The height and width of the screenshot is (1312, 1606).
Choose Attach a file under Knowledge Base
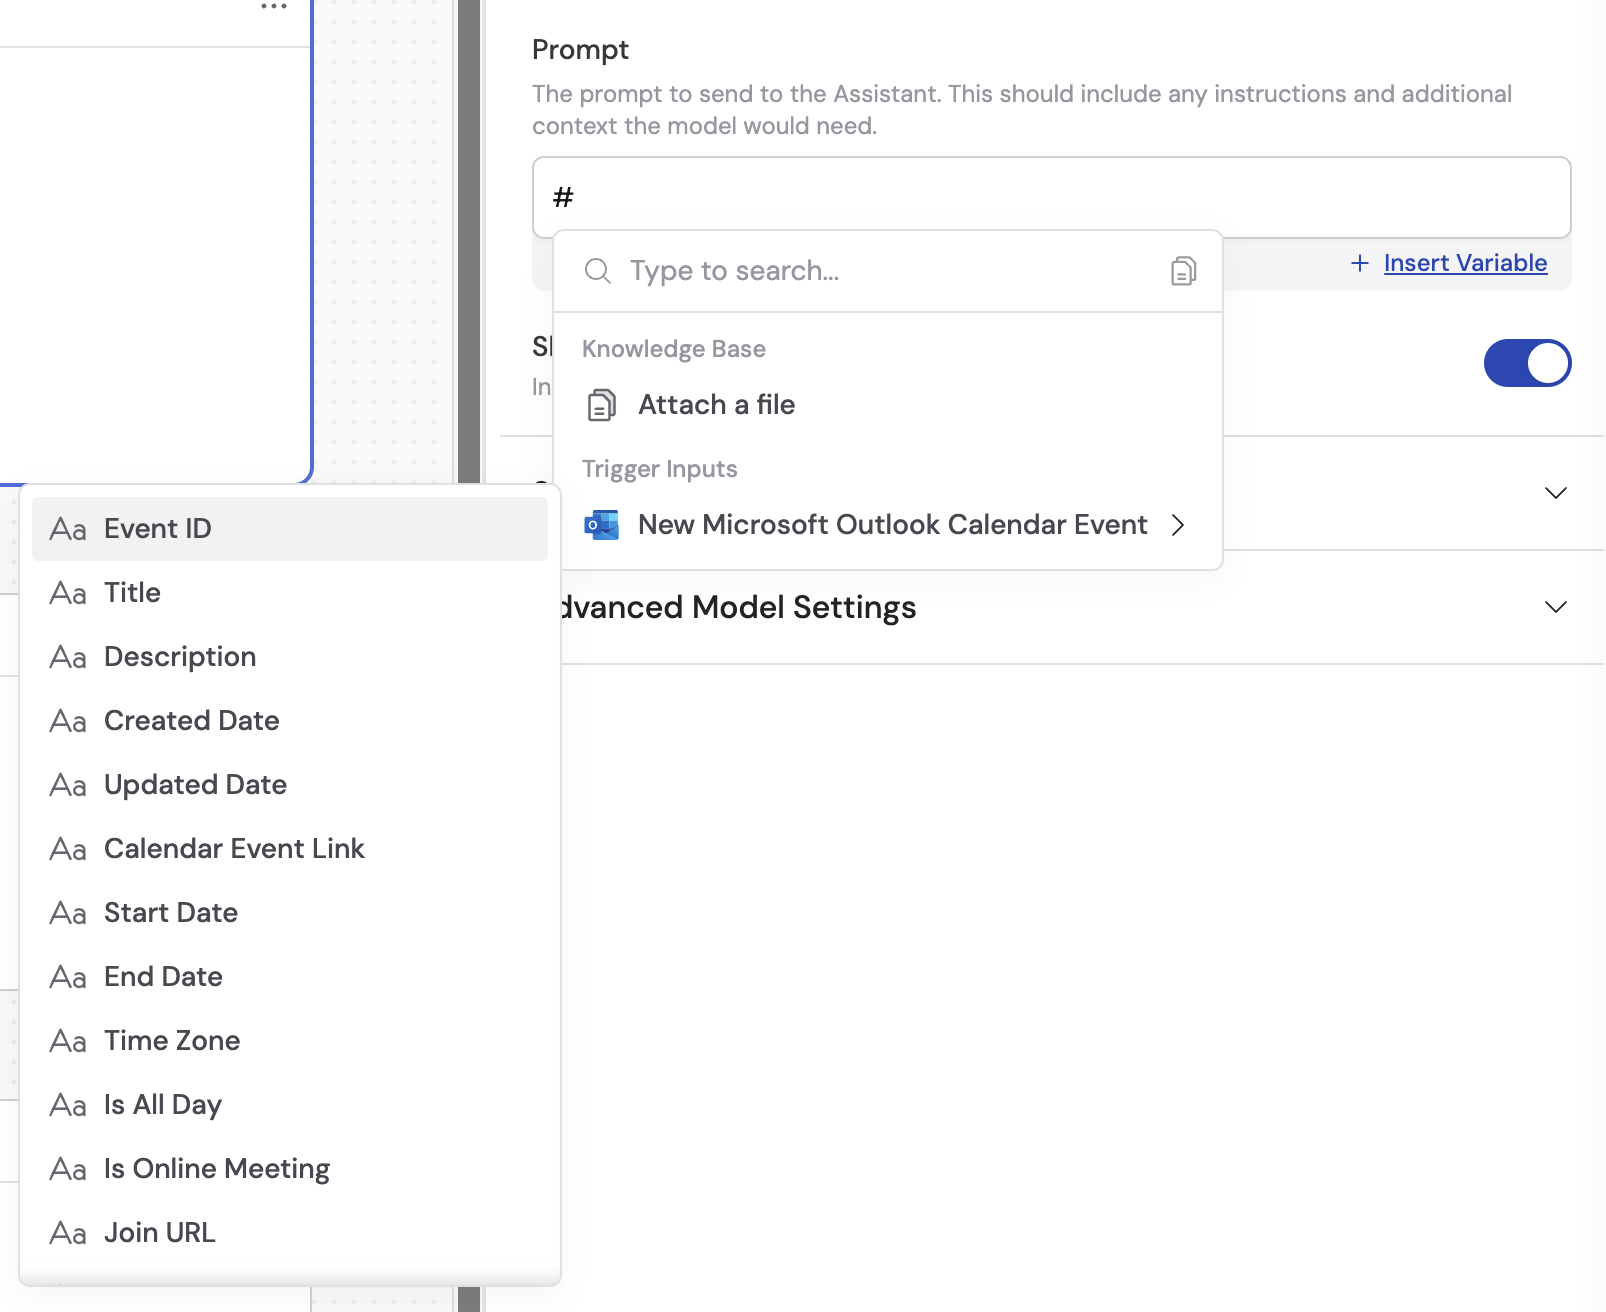click(x=717, y=405)
